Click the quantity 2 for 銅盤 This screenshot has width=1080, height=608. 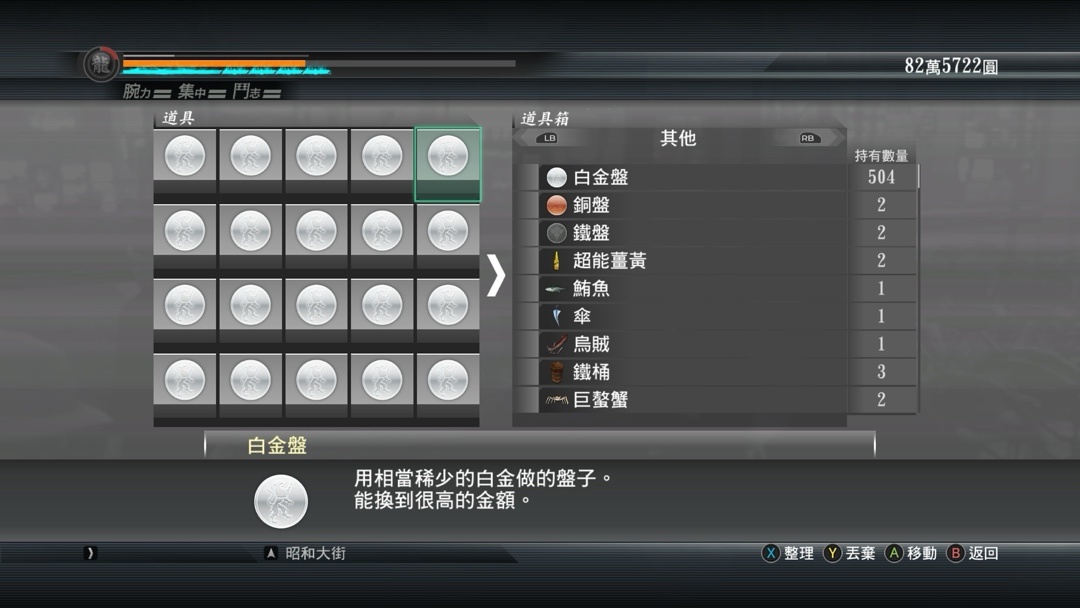click(x=882, y=205)
